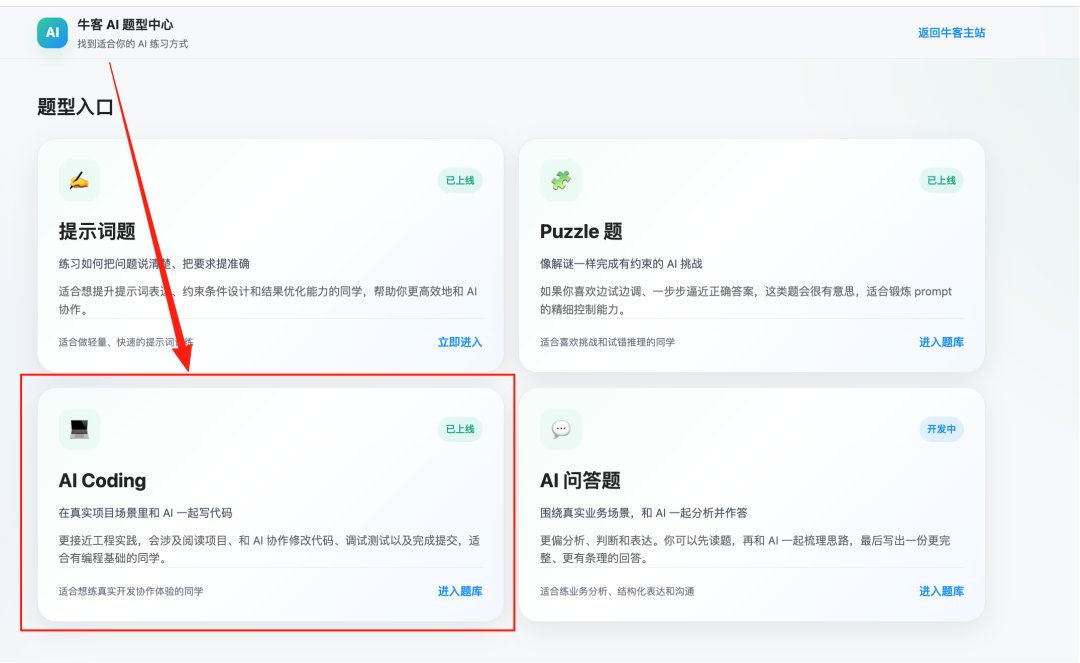The height and width of the screenshot is (663, 1080).
Task: Click 进入题库 on the Puzzle 题 card
Action: tap(942, 342)
